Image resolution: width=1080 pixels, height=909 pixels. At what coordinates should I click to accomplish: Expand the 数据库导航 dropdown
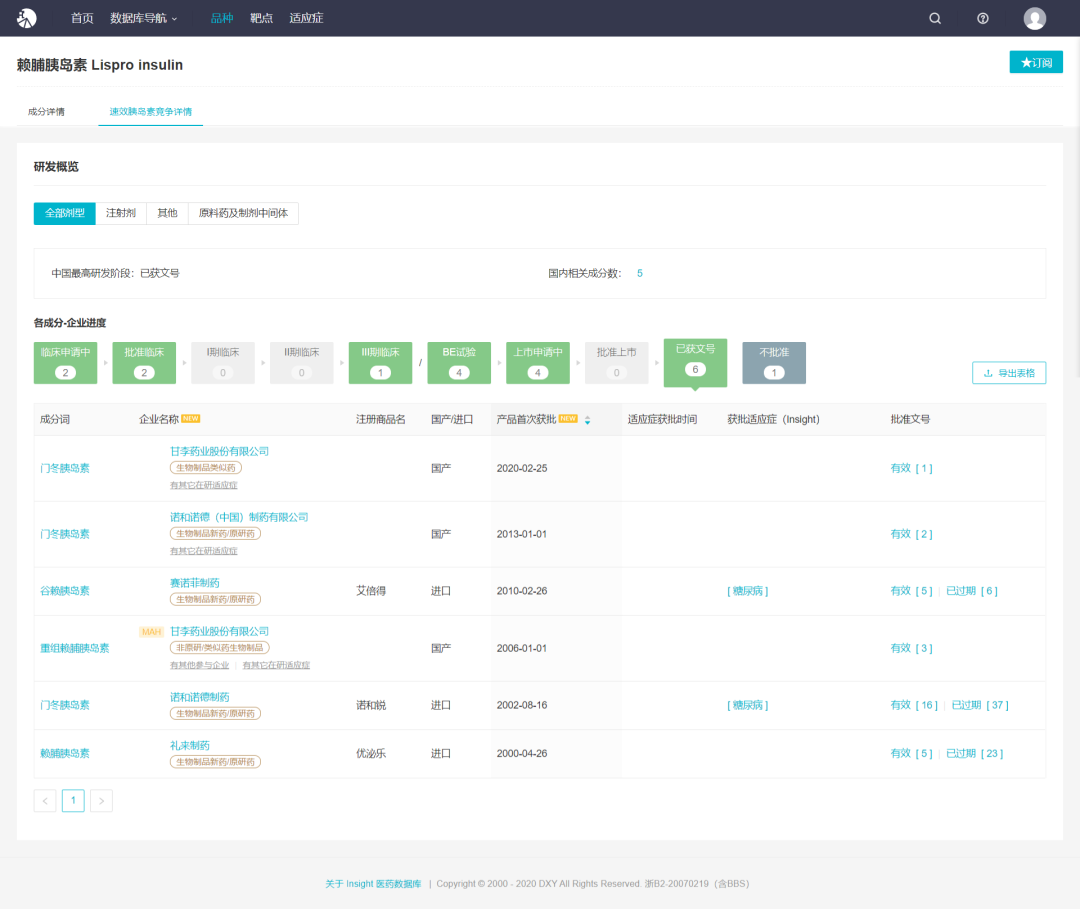[143, 19]
